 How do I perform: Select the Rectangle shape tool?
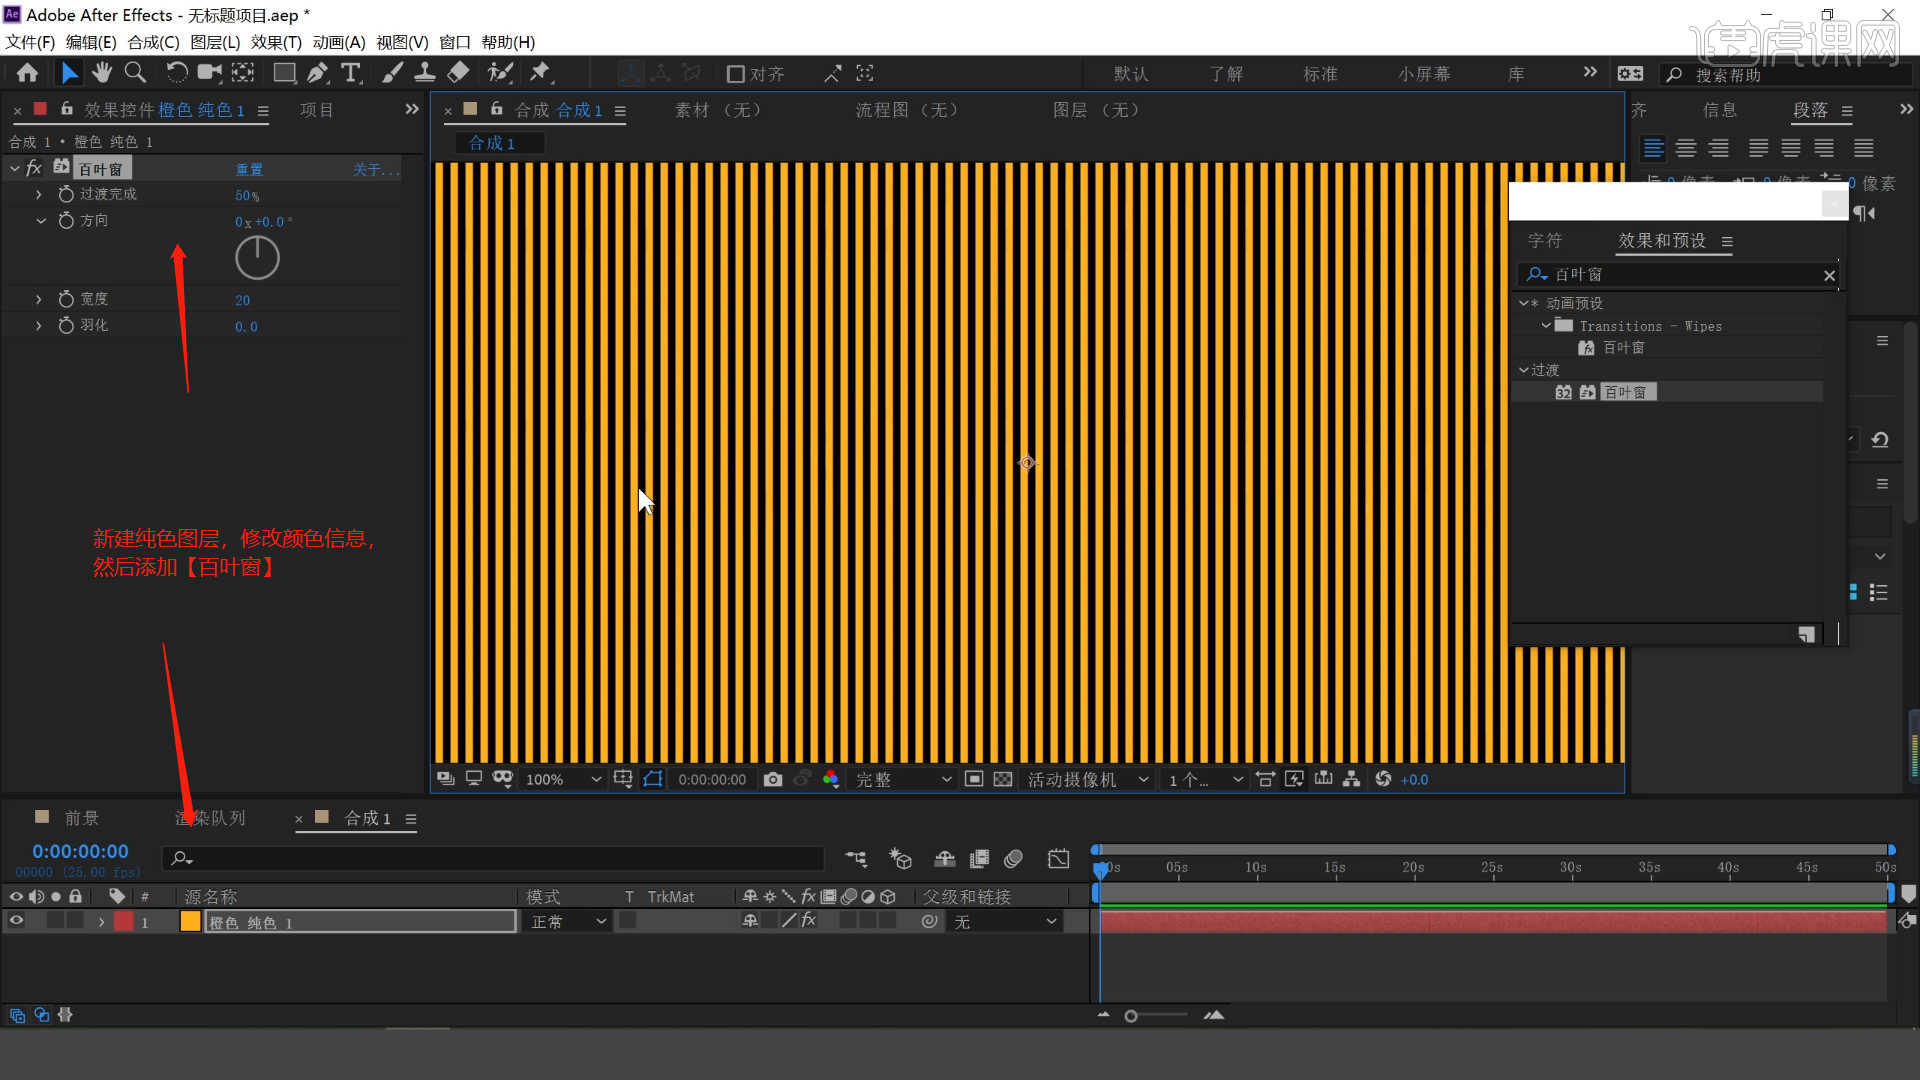coord(284,73)
